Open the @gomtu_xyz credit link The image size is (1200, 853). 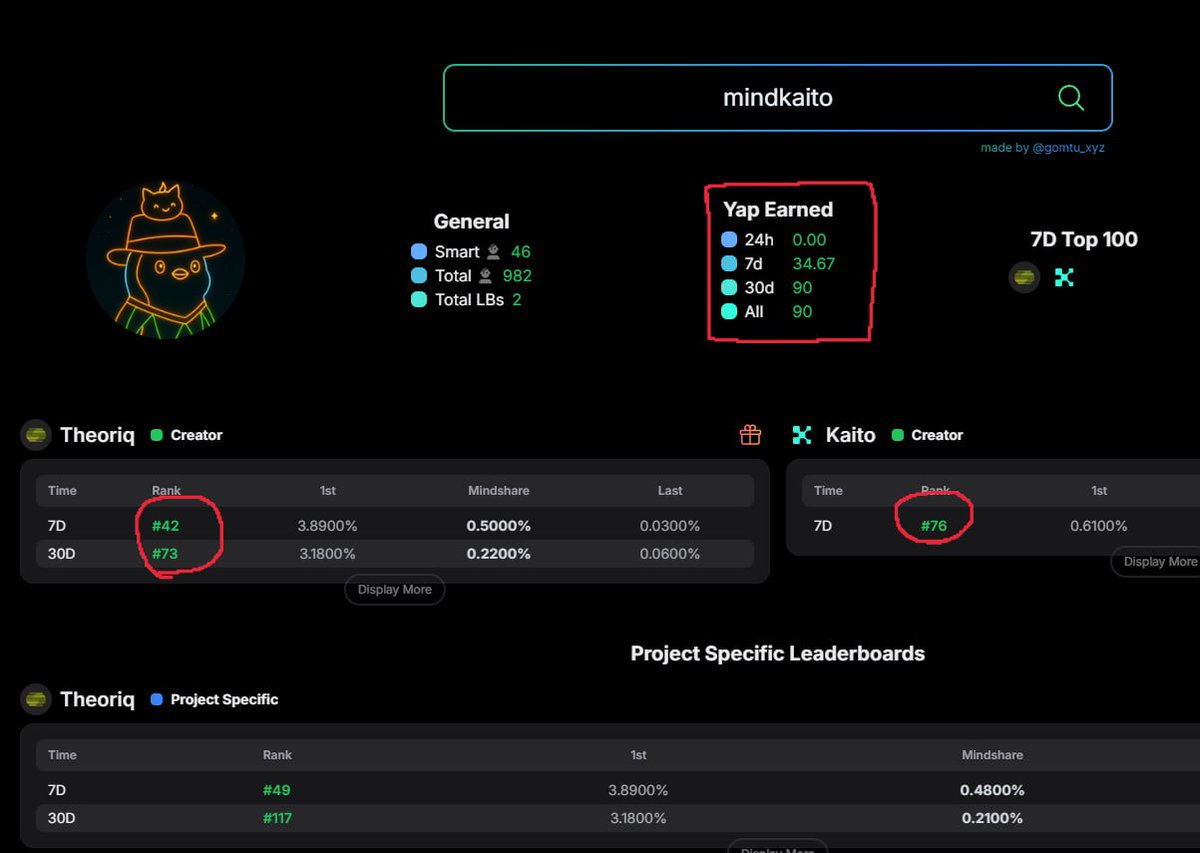[x=1069, y=148]
